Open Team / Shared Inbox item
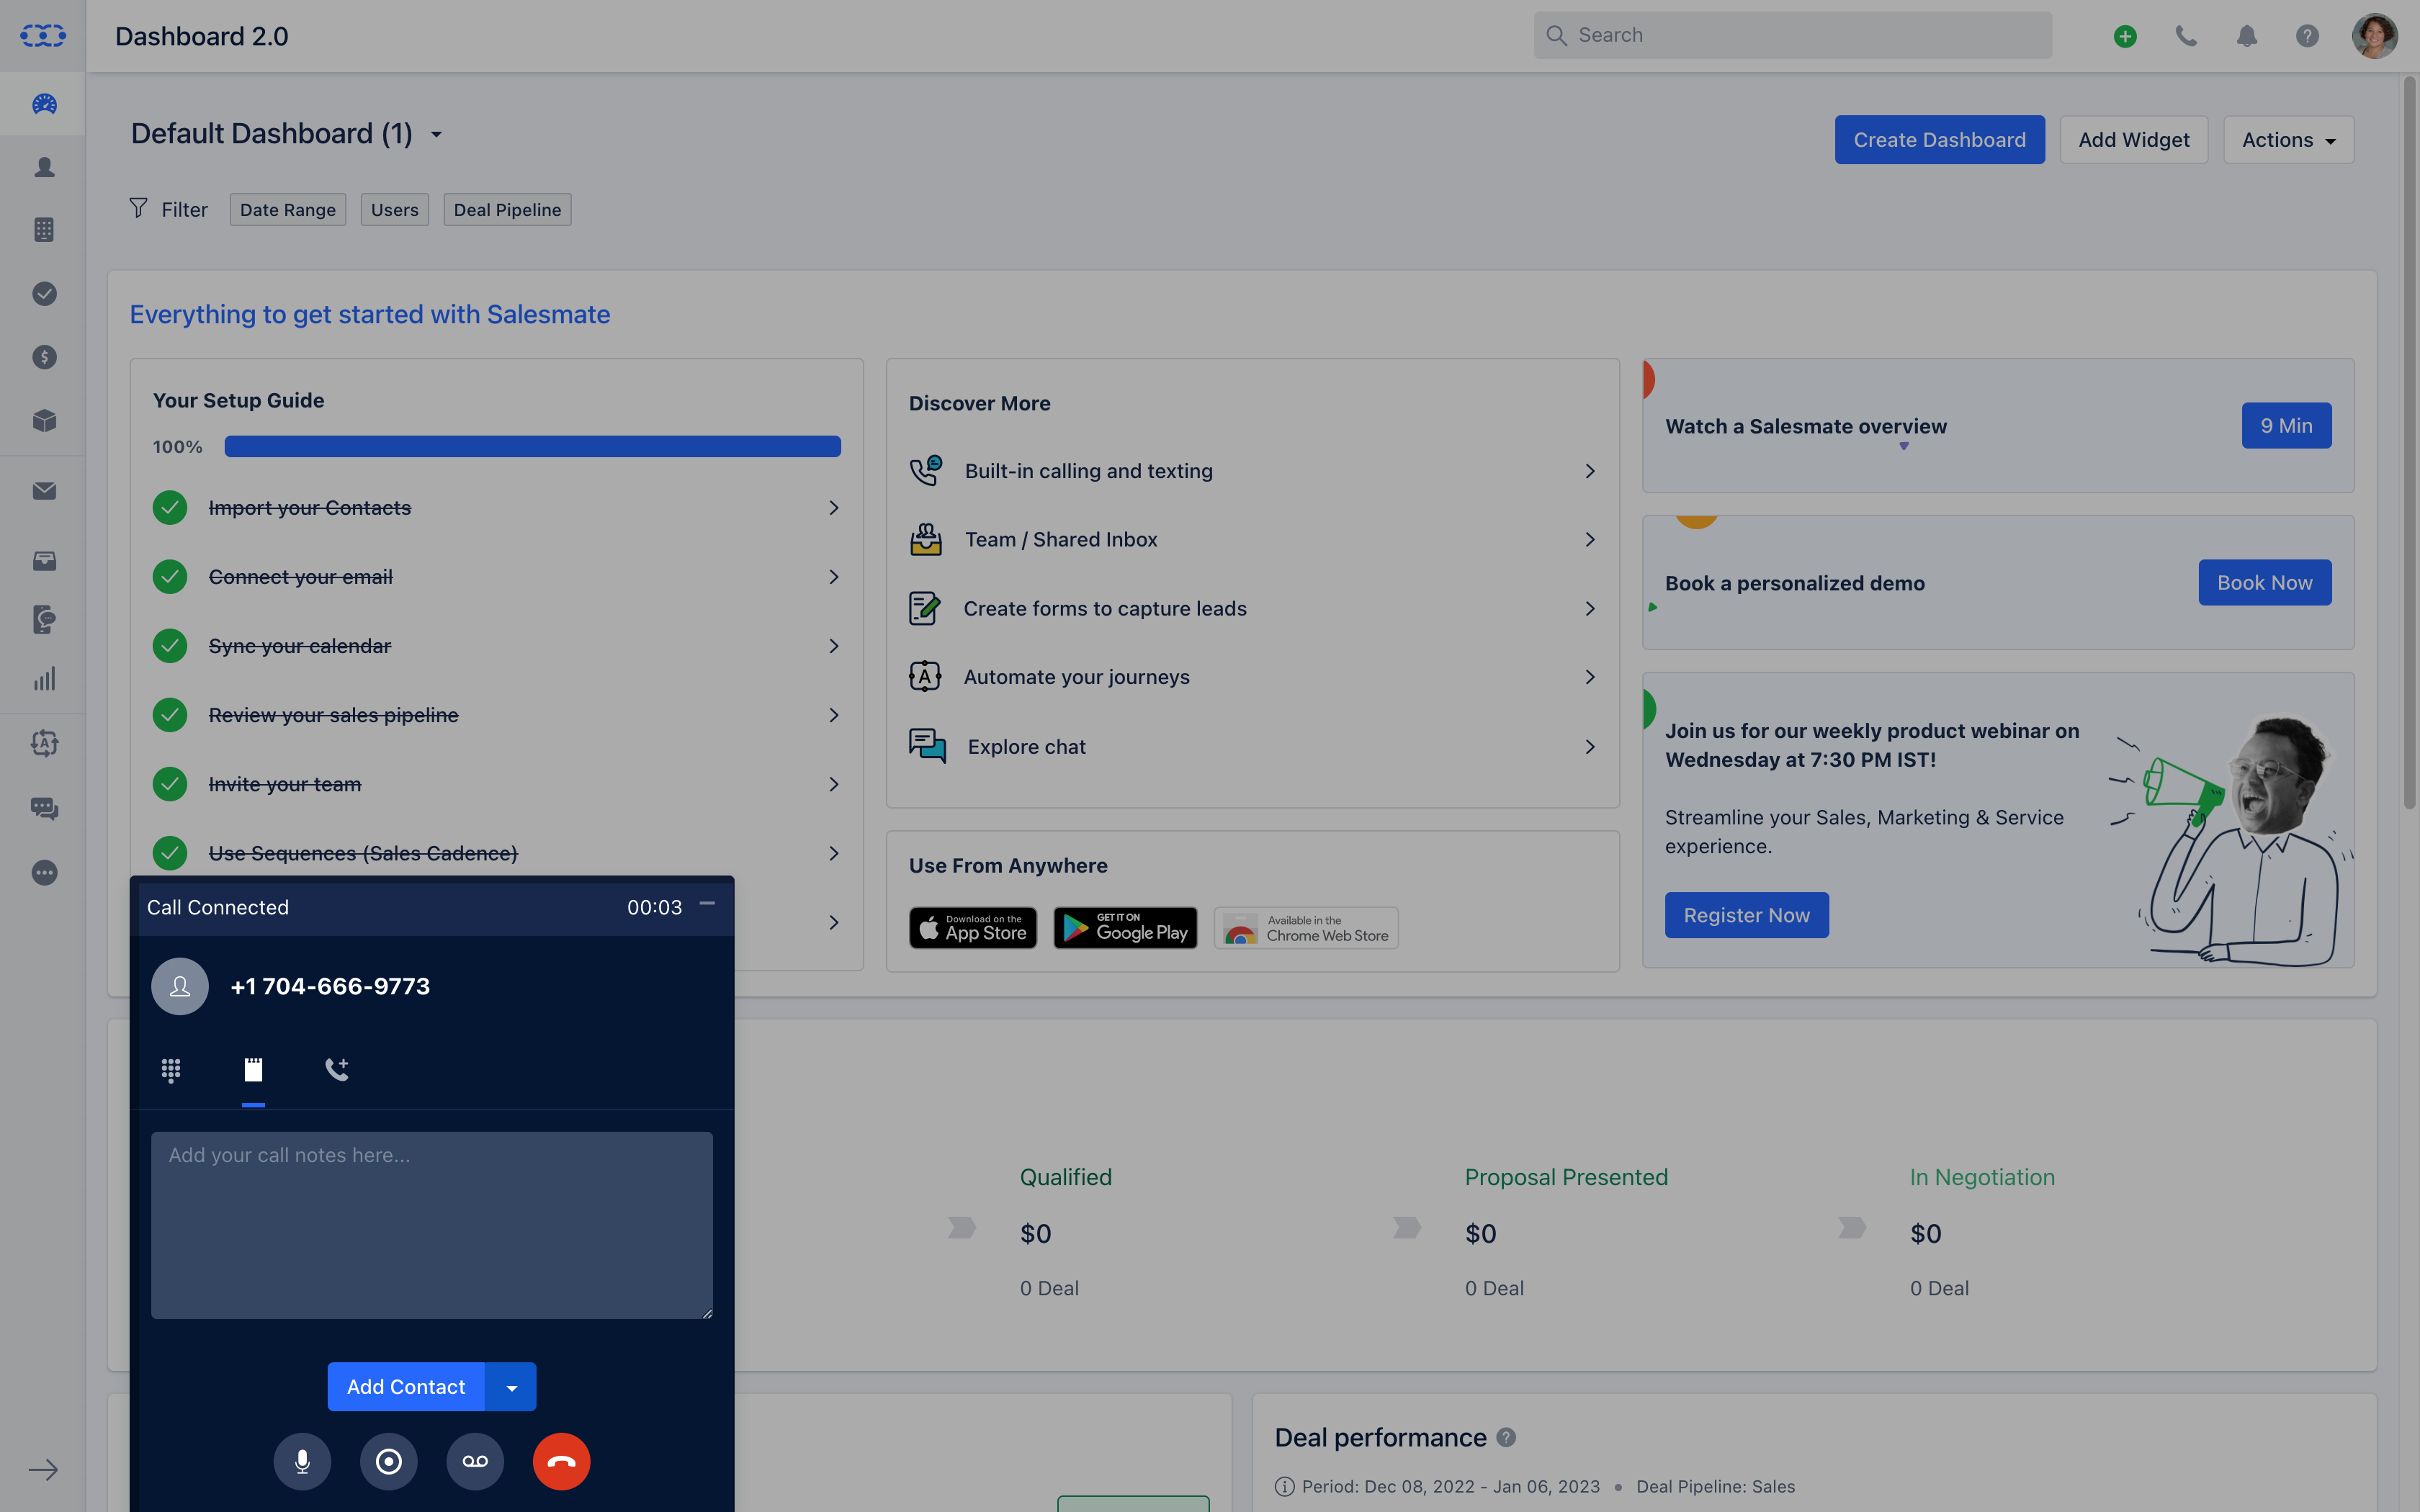The height and width of the screenshot is (1512, 2420). coord(1252,540)
